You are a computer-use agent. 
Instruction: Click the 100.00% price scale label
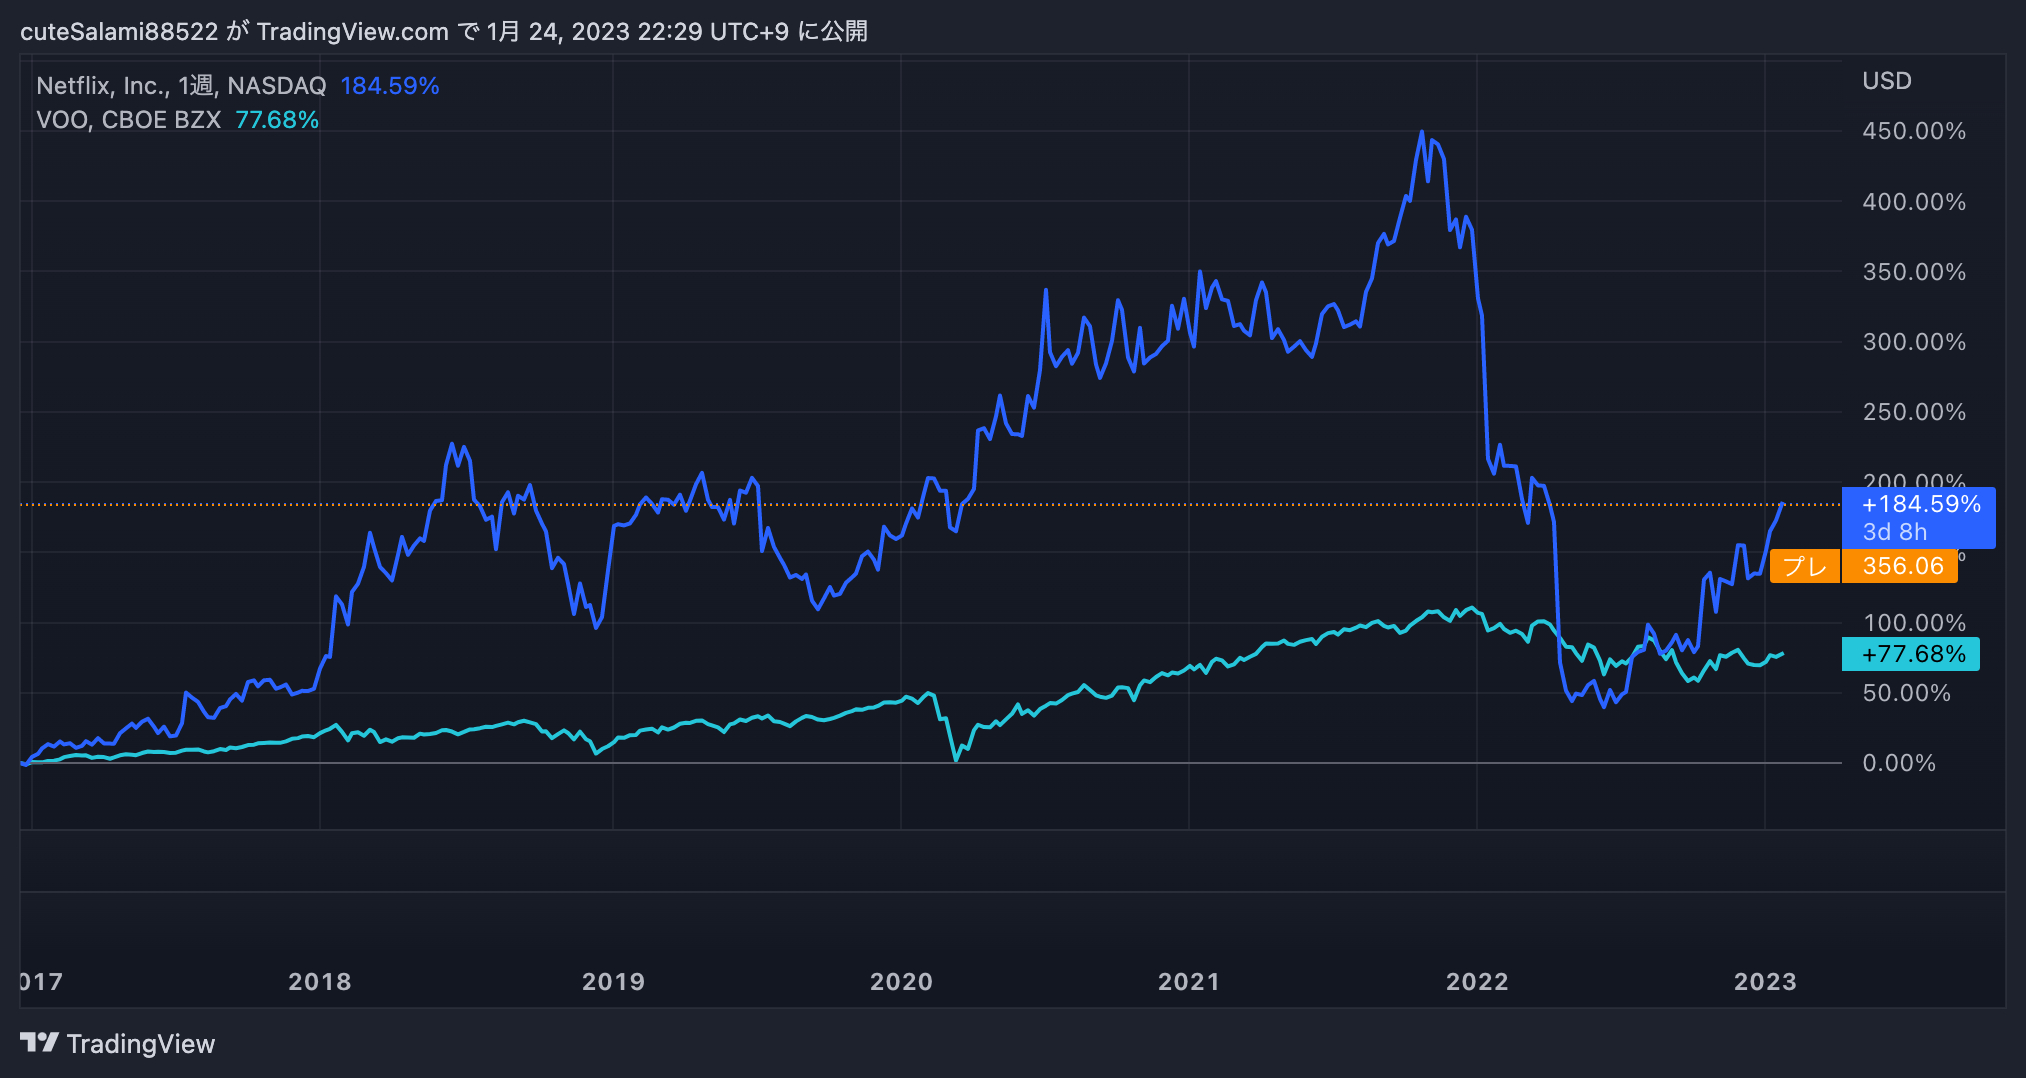pos(1914,623)
